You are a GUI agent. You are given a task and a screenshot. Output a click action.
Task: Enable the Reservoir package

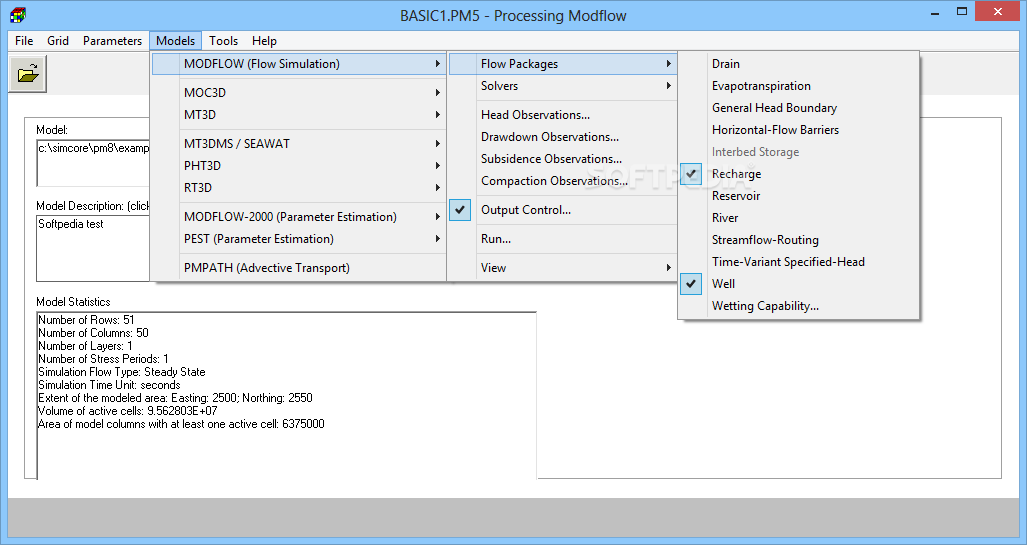[x=798, y=196]
